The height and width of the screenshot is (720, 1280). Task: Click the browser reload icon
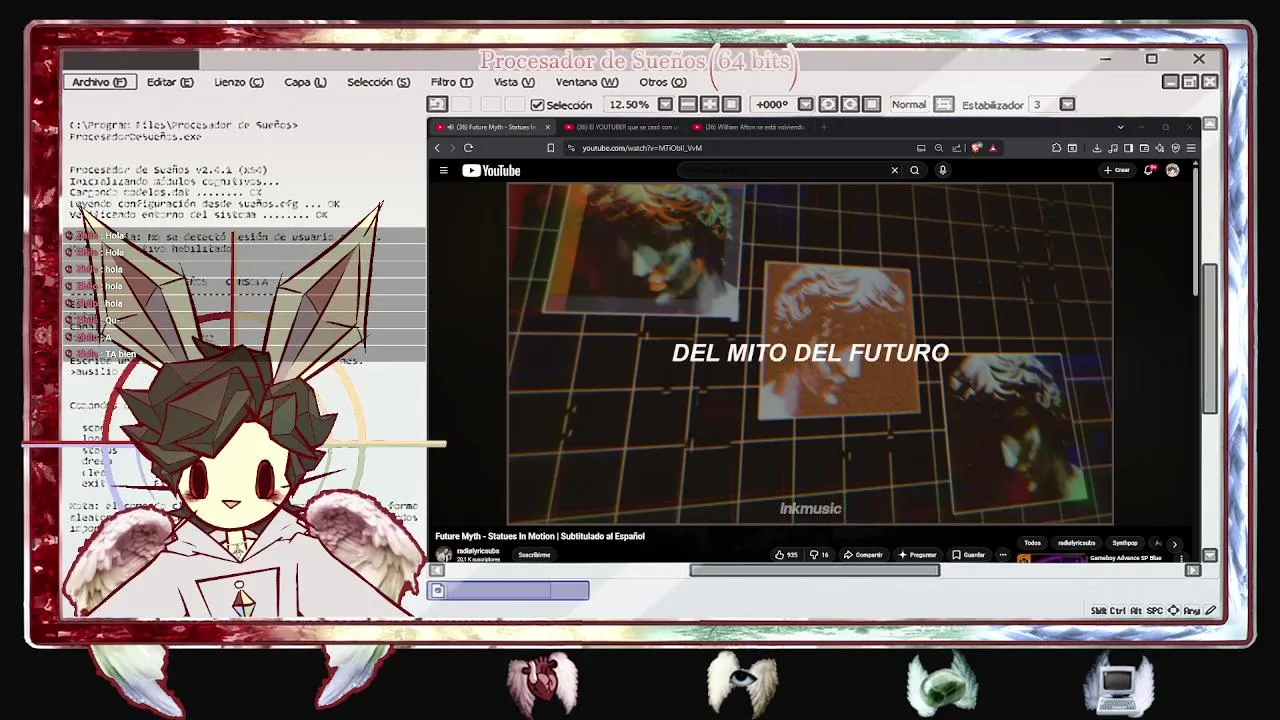point(468,148)
